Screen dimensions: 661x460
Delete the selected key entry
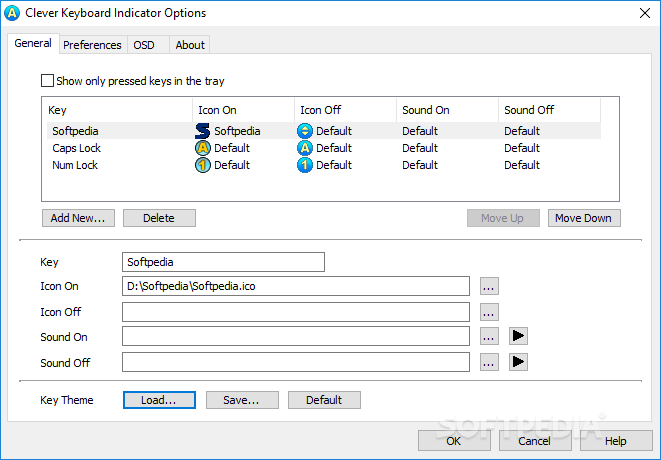pos(159,218)
